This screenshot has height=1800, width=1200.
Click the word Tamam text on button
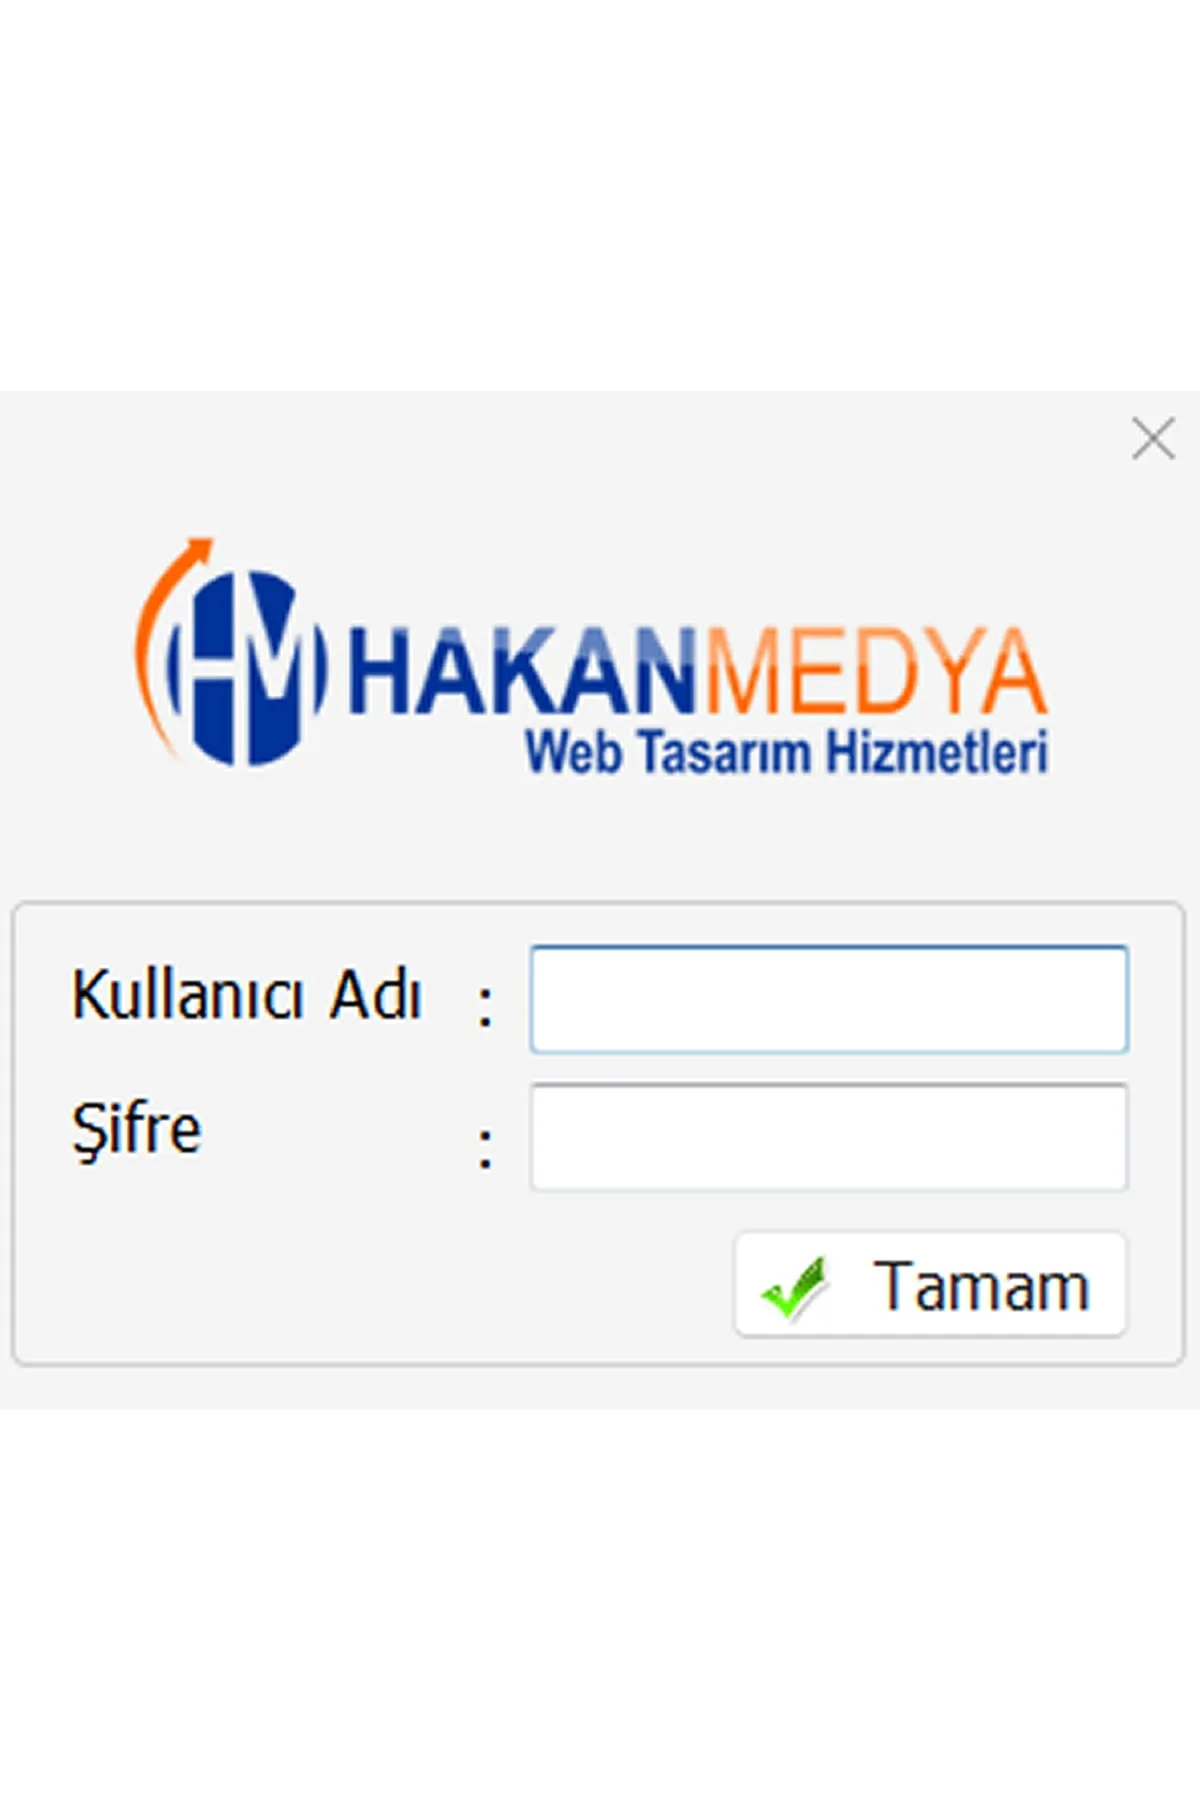tap(981, 1287)
